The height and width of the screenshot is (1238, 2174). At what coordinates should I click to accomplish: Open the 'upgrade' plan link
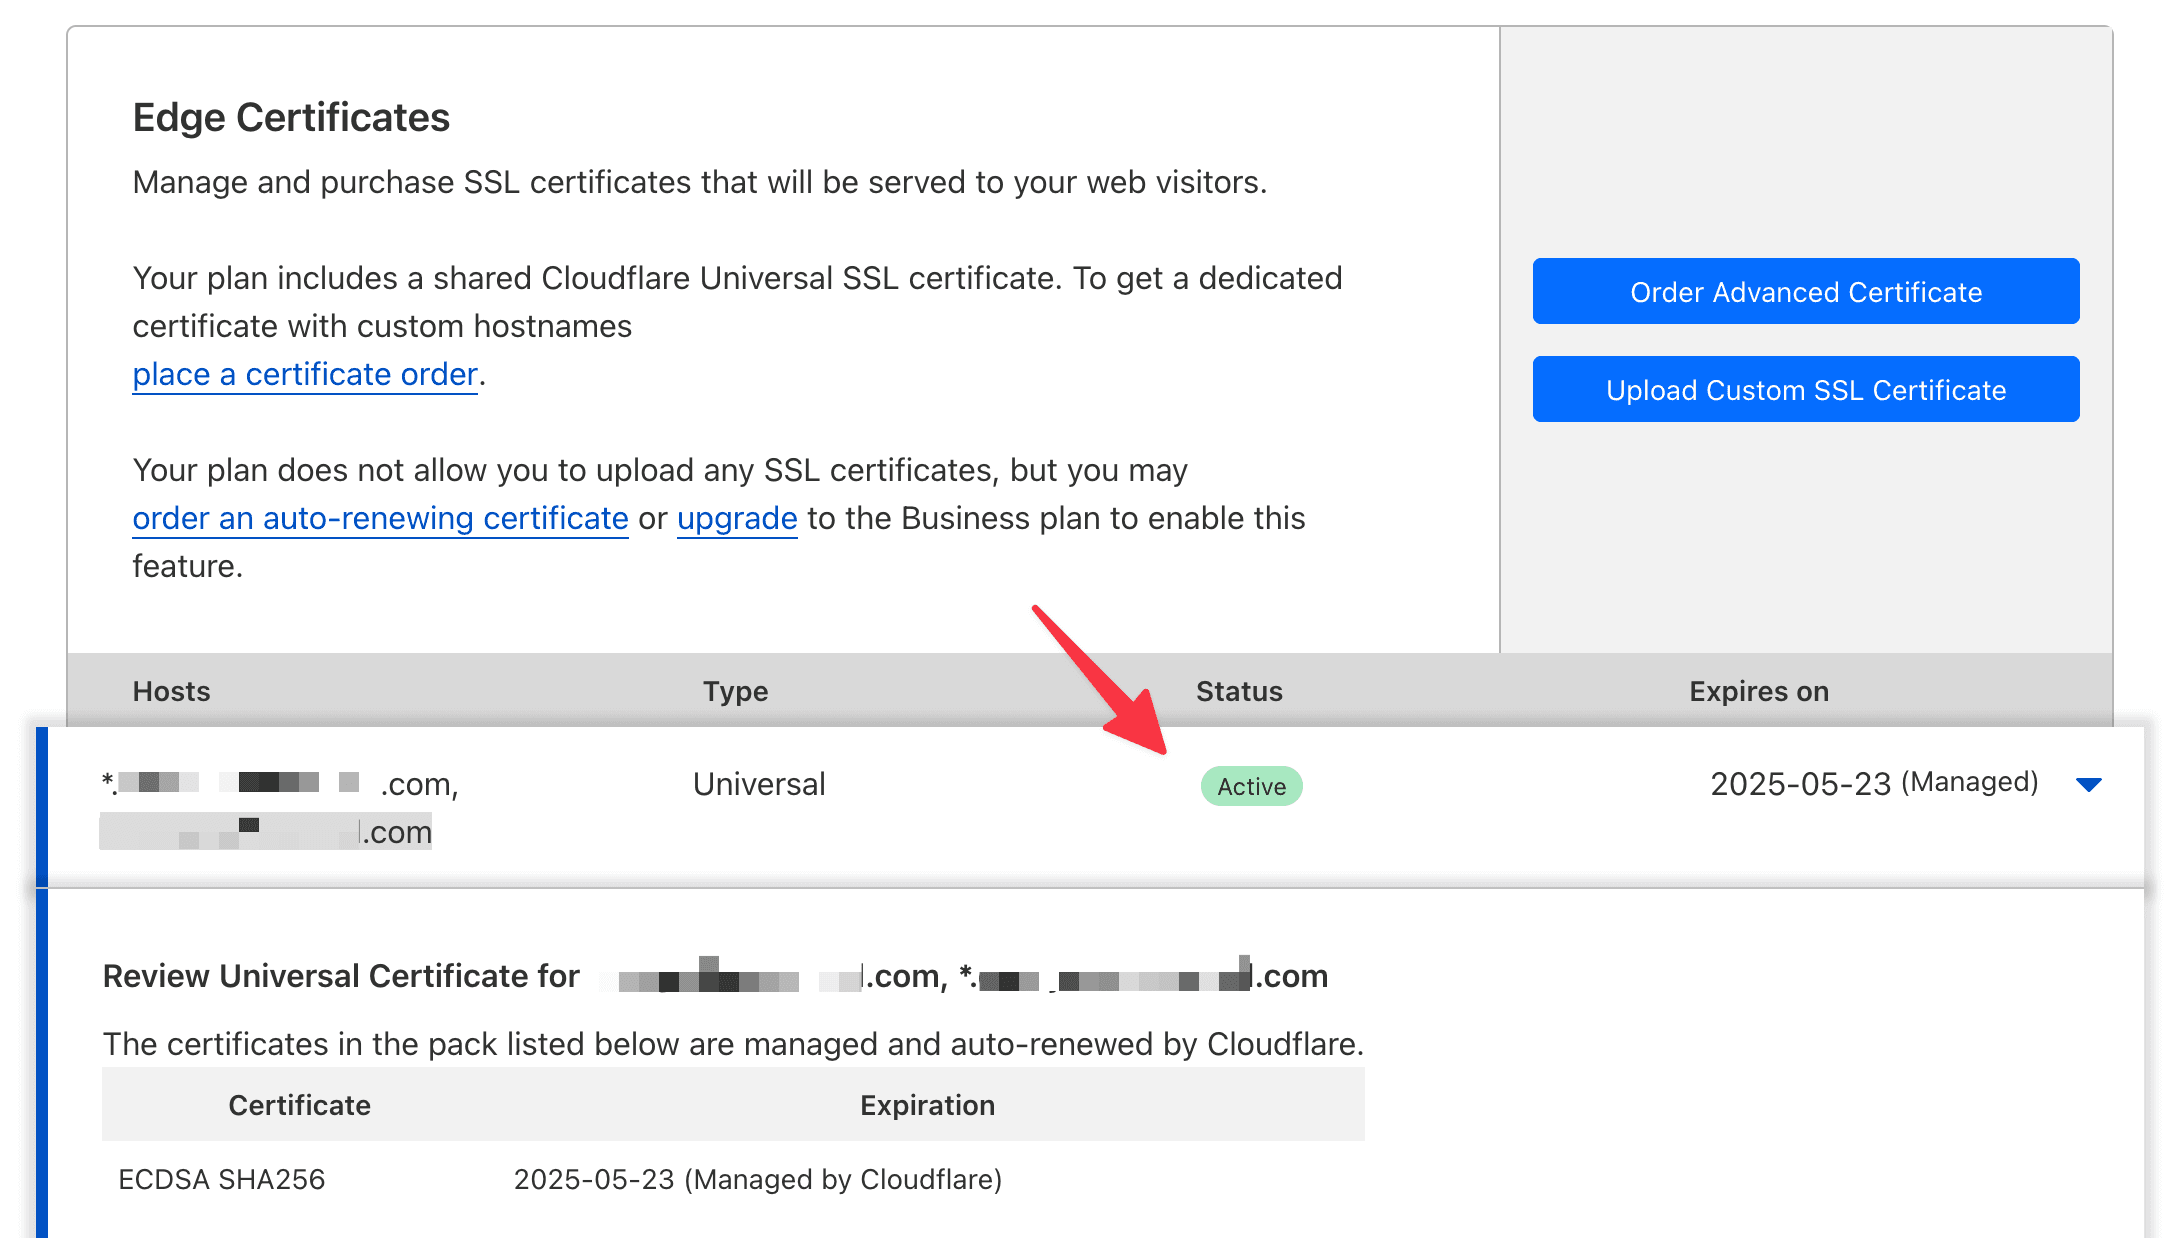(737, 518)
